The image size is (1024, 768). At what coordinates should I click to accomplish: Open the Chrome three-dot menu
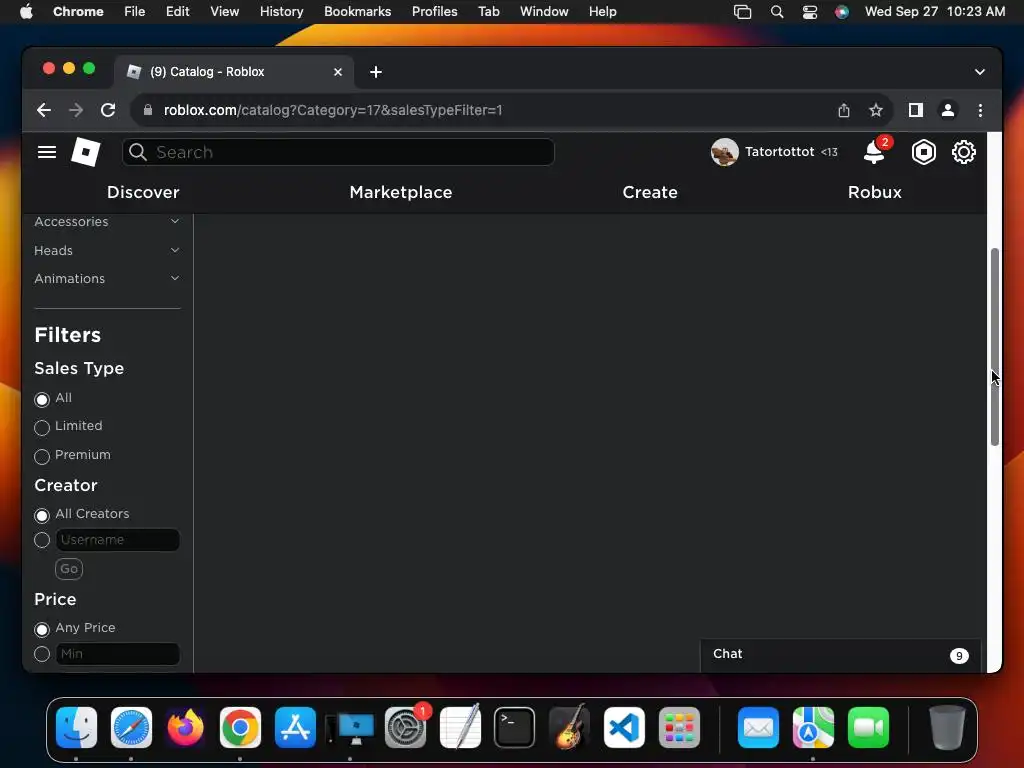(980, 110)
